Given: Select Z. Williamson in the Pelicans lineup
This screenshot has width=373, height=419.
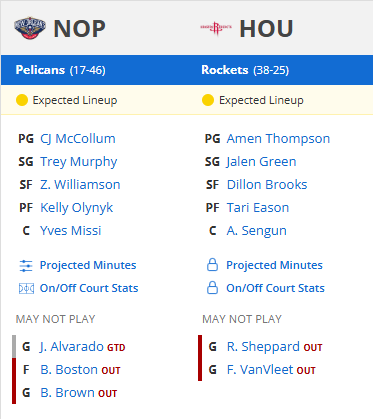Looking at the screenshot, I should tap(80, 185).
